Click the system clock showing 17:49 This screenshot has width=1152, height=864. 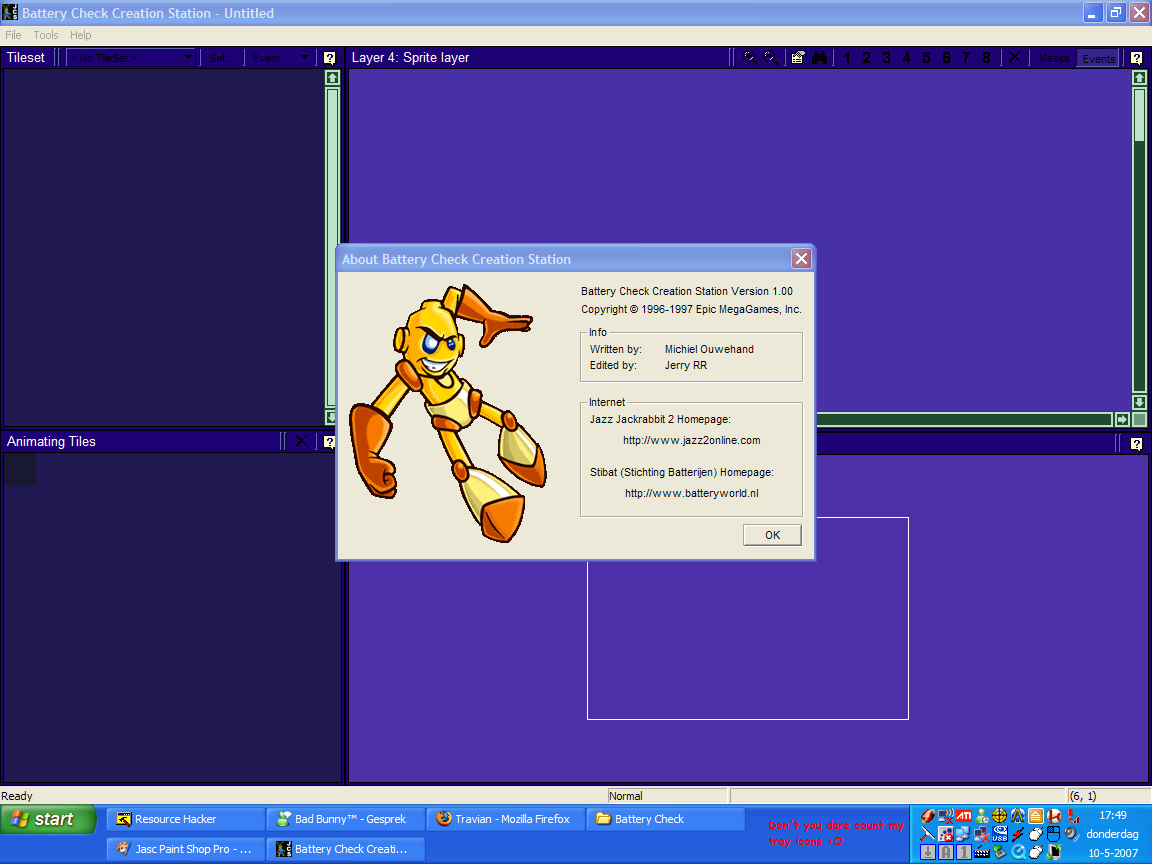coord(1113,816)
